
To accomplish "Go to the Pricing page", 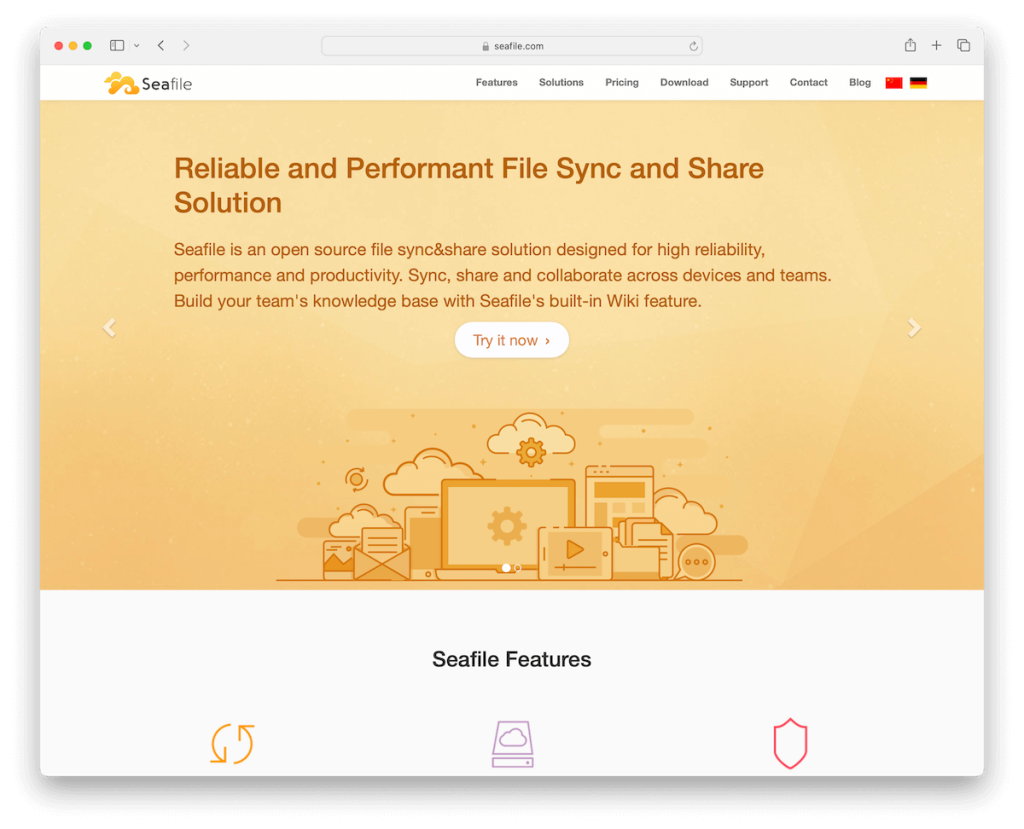I will (x=622, y=82).
